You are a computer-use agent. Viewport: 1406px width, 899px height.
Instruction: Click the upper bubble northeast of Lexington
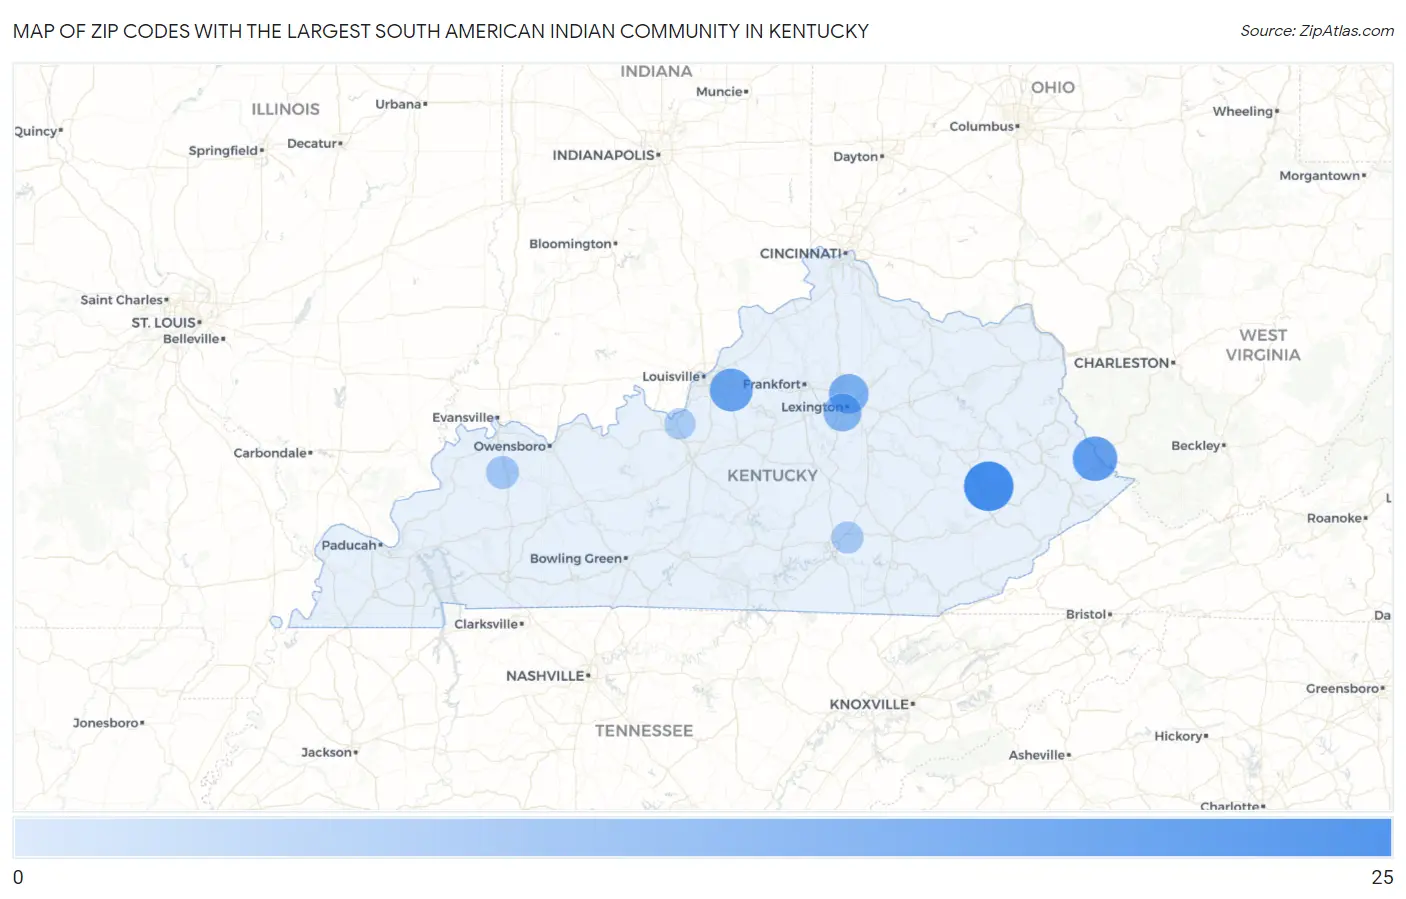pos(848,394)
